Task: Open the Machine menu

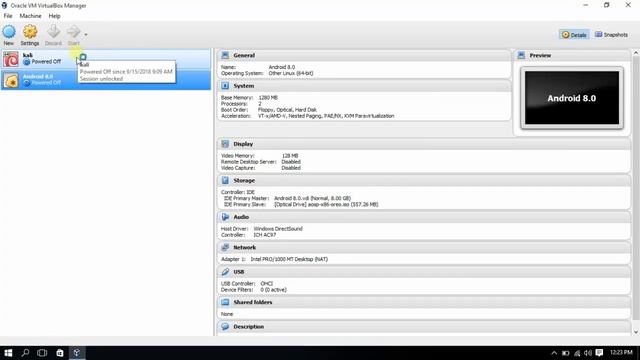Action: point(30,16)
